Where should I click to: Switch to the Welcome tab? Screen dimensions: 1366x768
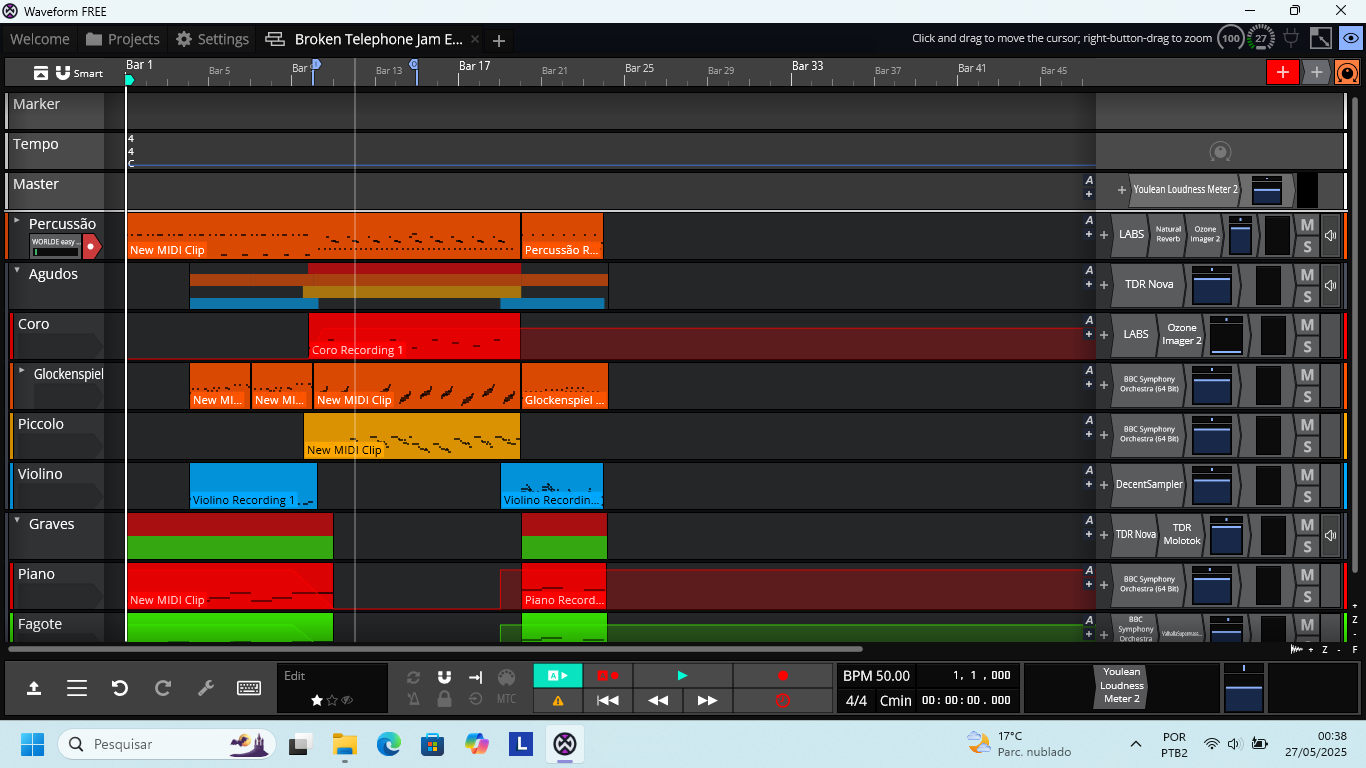[40, 39]
